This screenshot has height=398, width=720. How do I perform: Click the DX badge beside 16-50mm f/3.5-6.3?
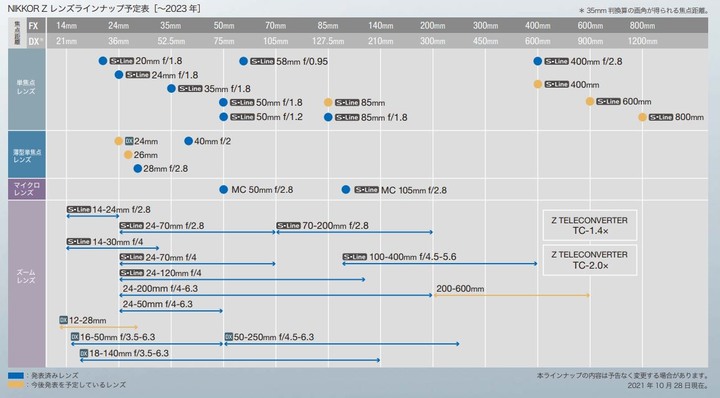click(x=75, y=337)
